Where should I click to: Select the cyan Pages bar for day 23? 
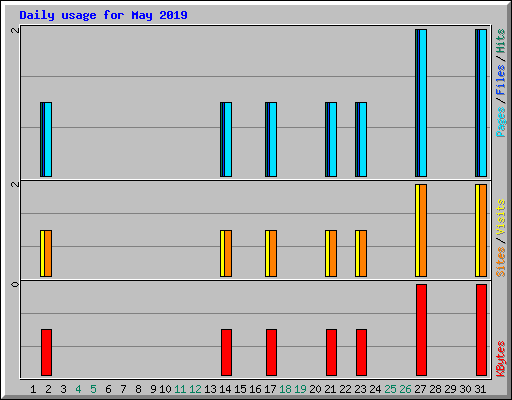point(363,139)
